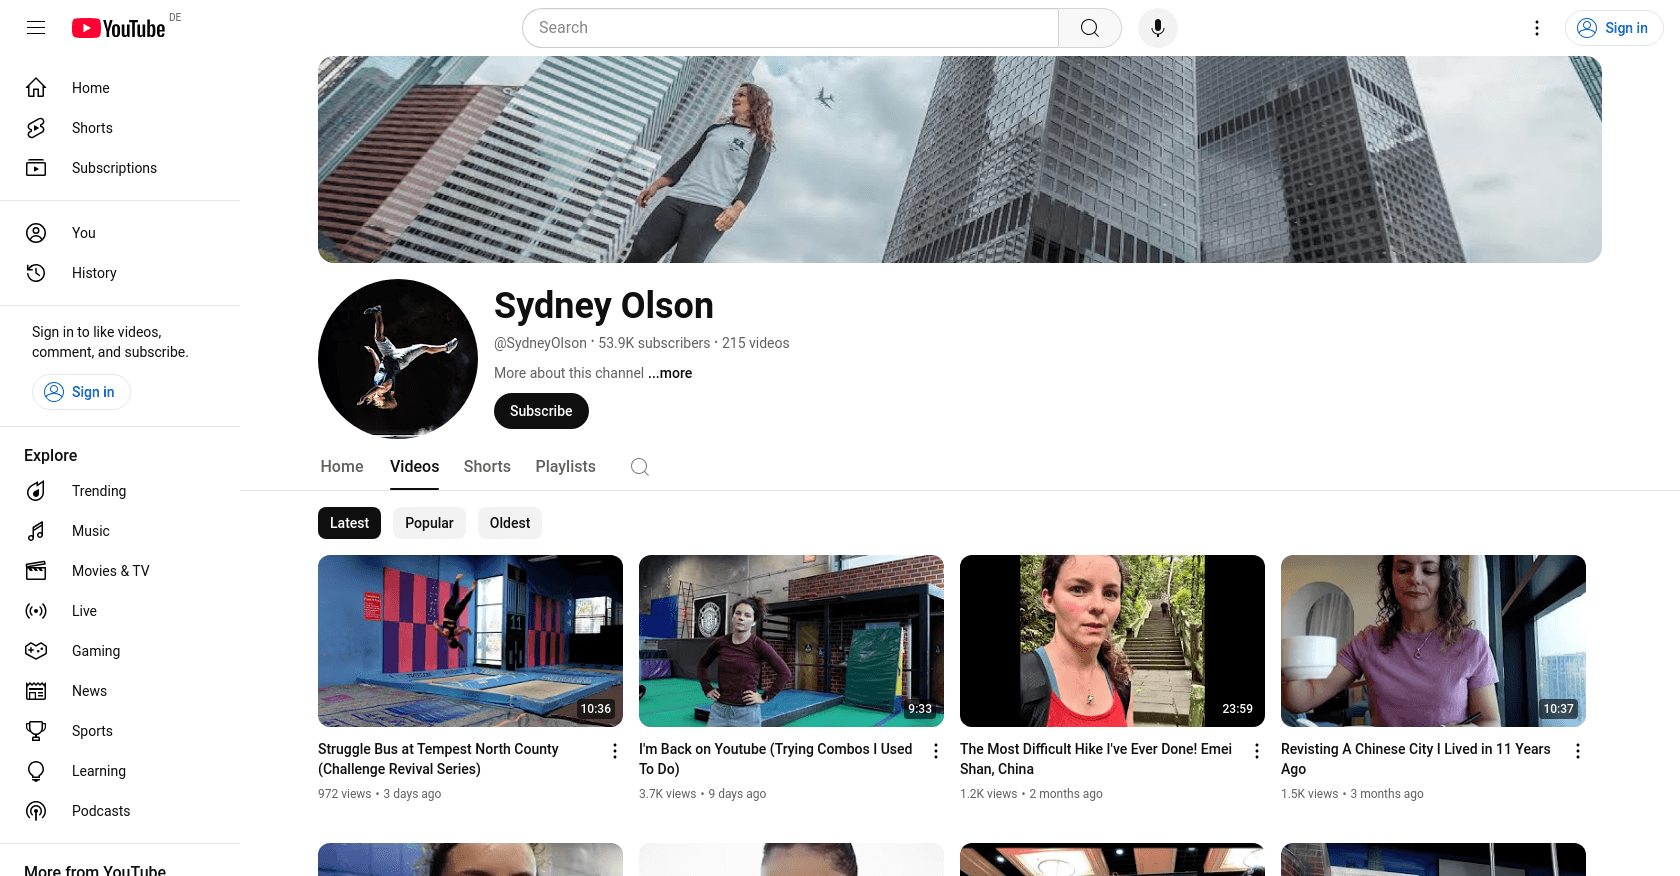
Task: Switch to the Playlists tab
Action: tap(565, 467)
